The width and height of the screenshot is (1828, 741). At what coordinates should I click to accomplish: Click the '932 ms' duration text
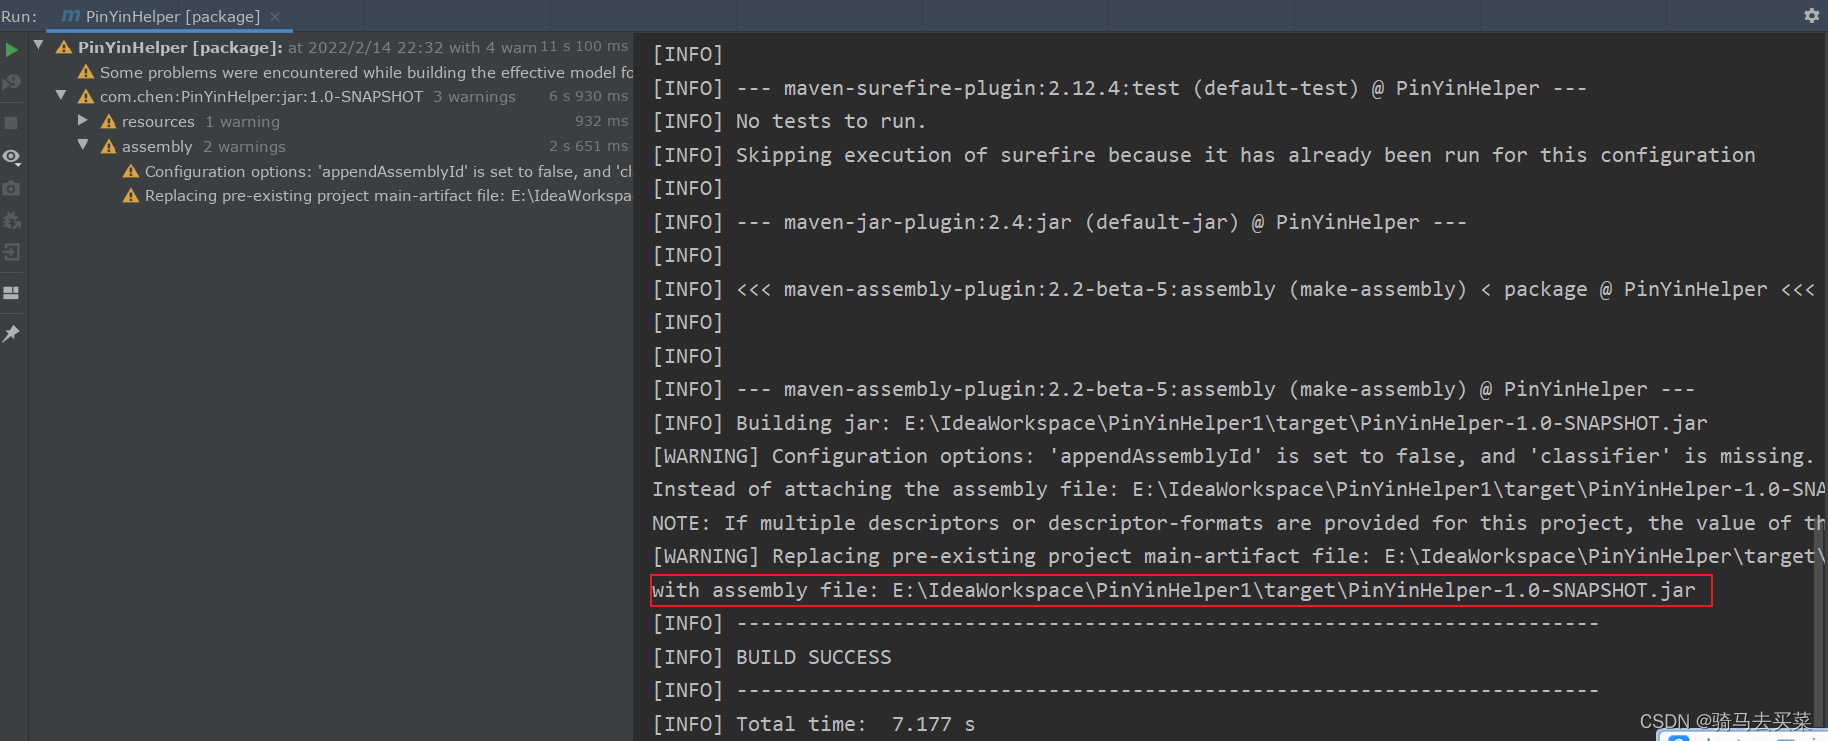(602, 121)
